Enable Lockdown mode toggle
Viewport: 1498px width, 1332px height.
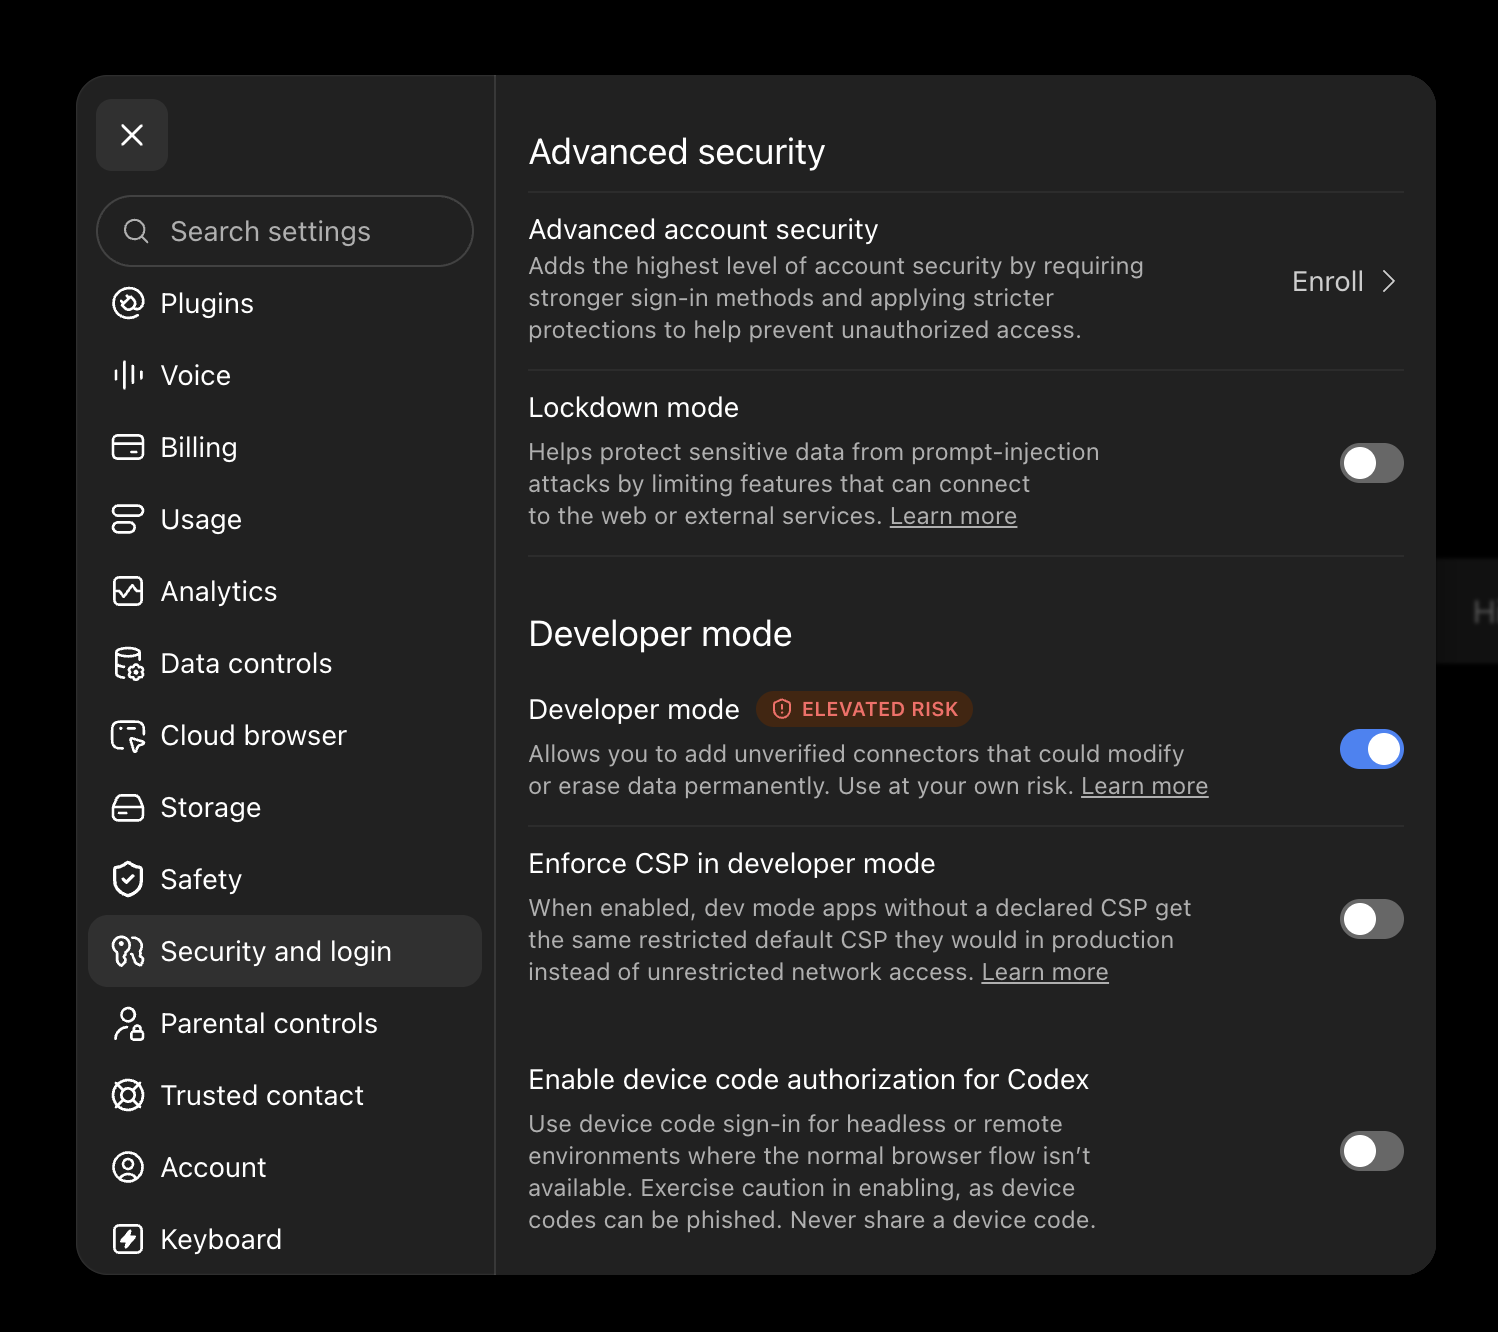(1371, 463)
